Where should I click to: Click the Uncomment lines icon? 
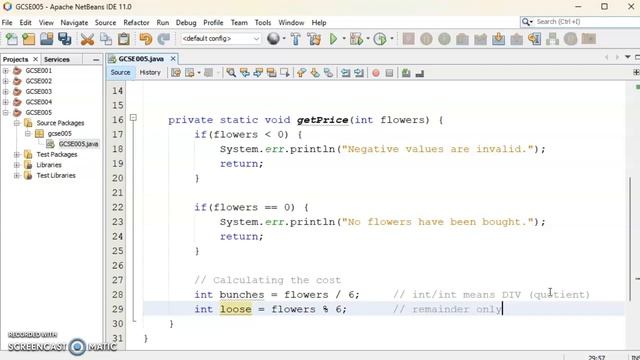coord(420,73)
